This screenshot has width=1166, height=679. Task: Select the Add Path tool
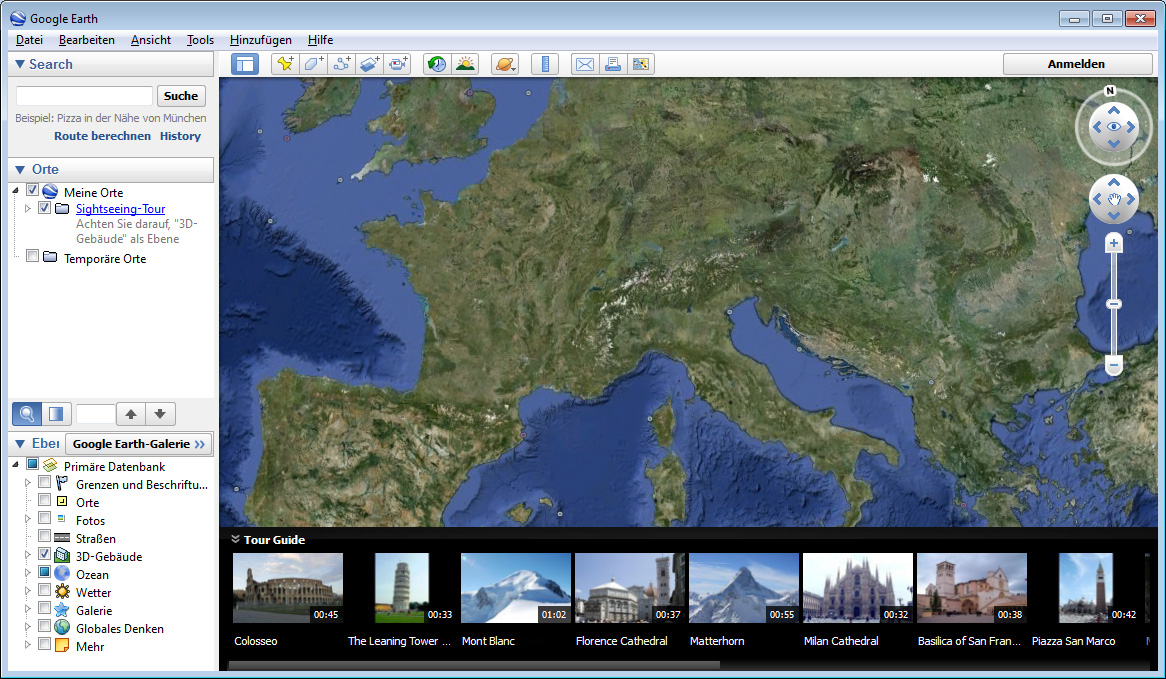click(341, 63)
